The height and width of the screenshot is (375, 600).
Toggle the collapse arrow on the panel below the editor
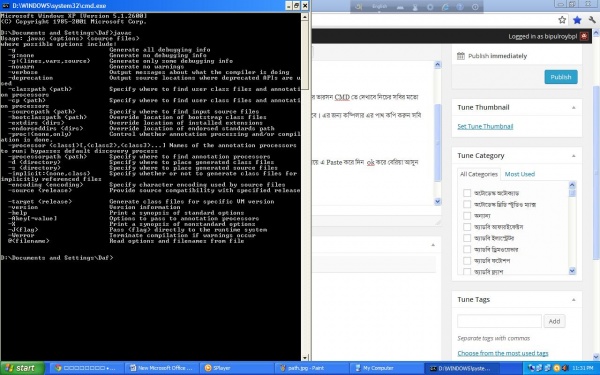coord(433,245)
